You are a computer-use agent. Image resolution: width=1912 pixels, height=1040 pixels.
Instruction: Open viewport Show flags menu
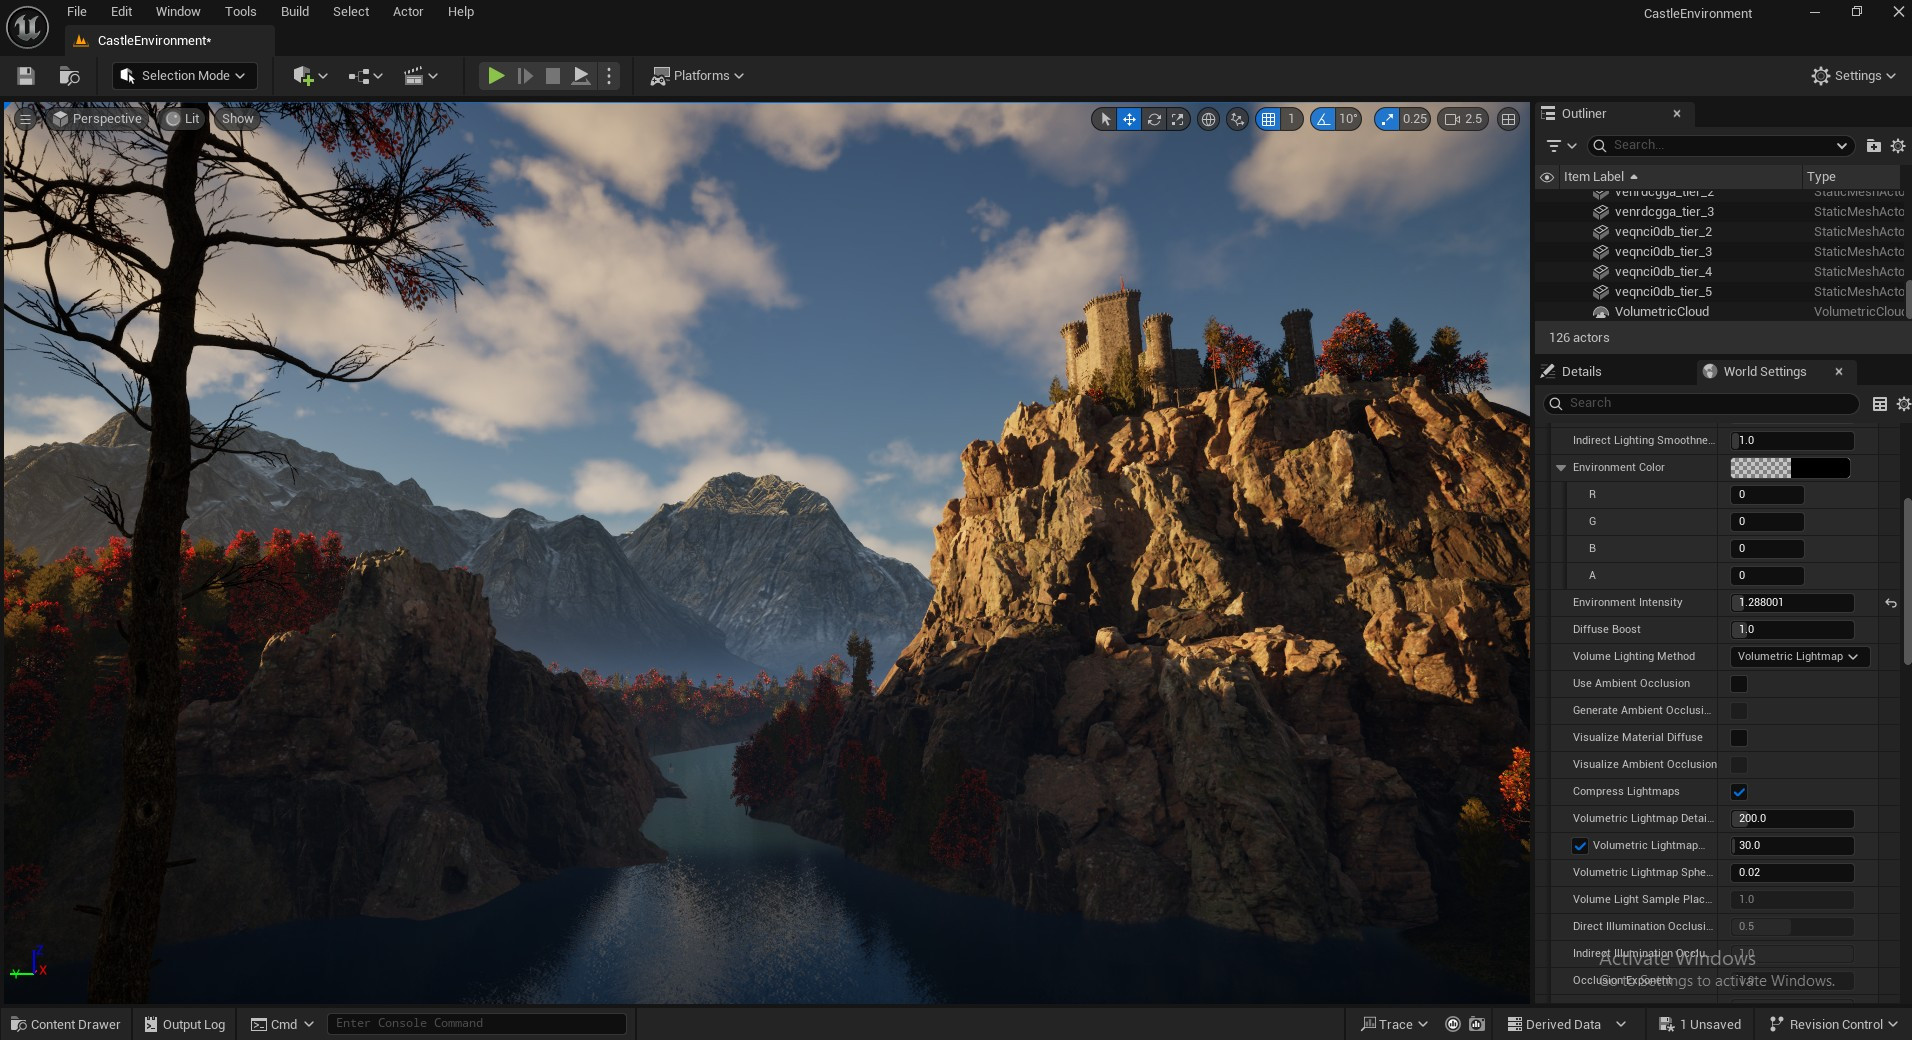point(238,119)
